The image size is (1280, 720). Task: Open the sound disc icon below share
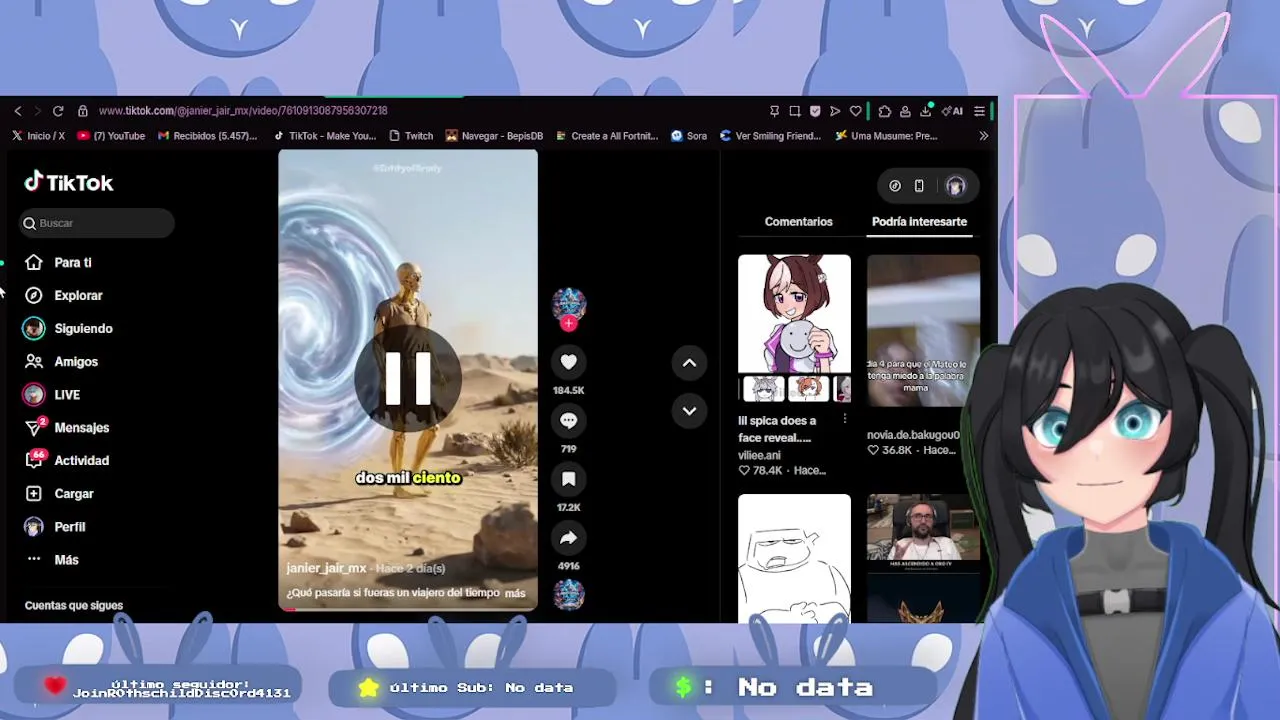point(568,594)
